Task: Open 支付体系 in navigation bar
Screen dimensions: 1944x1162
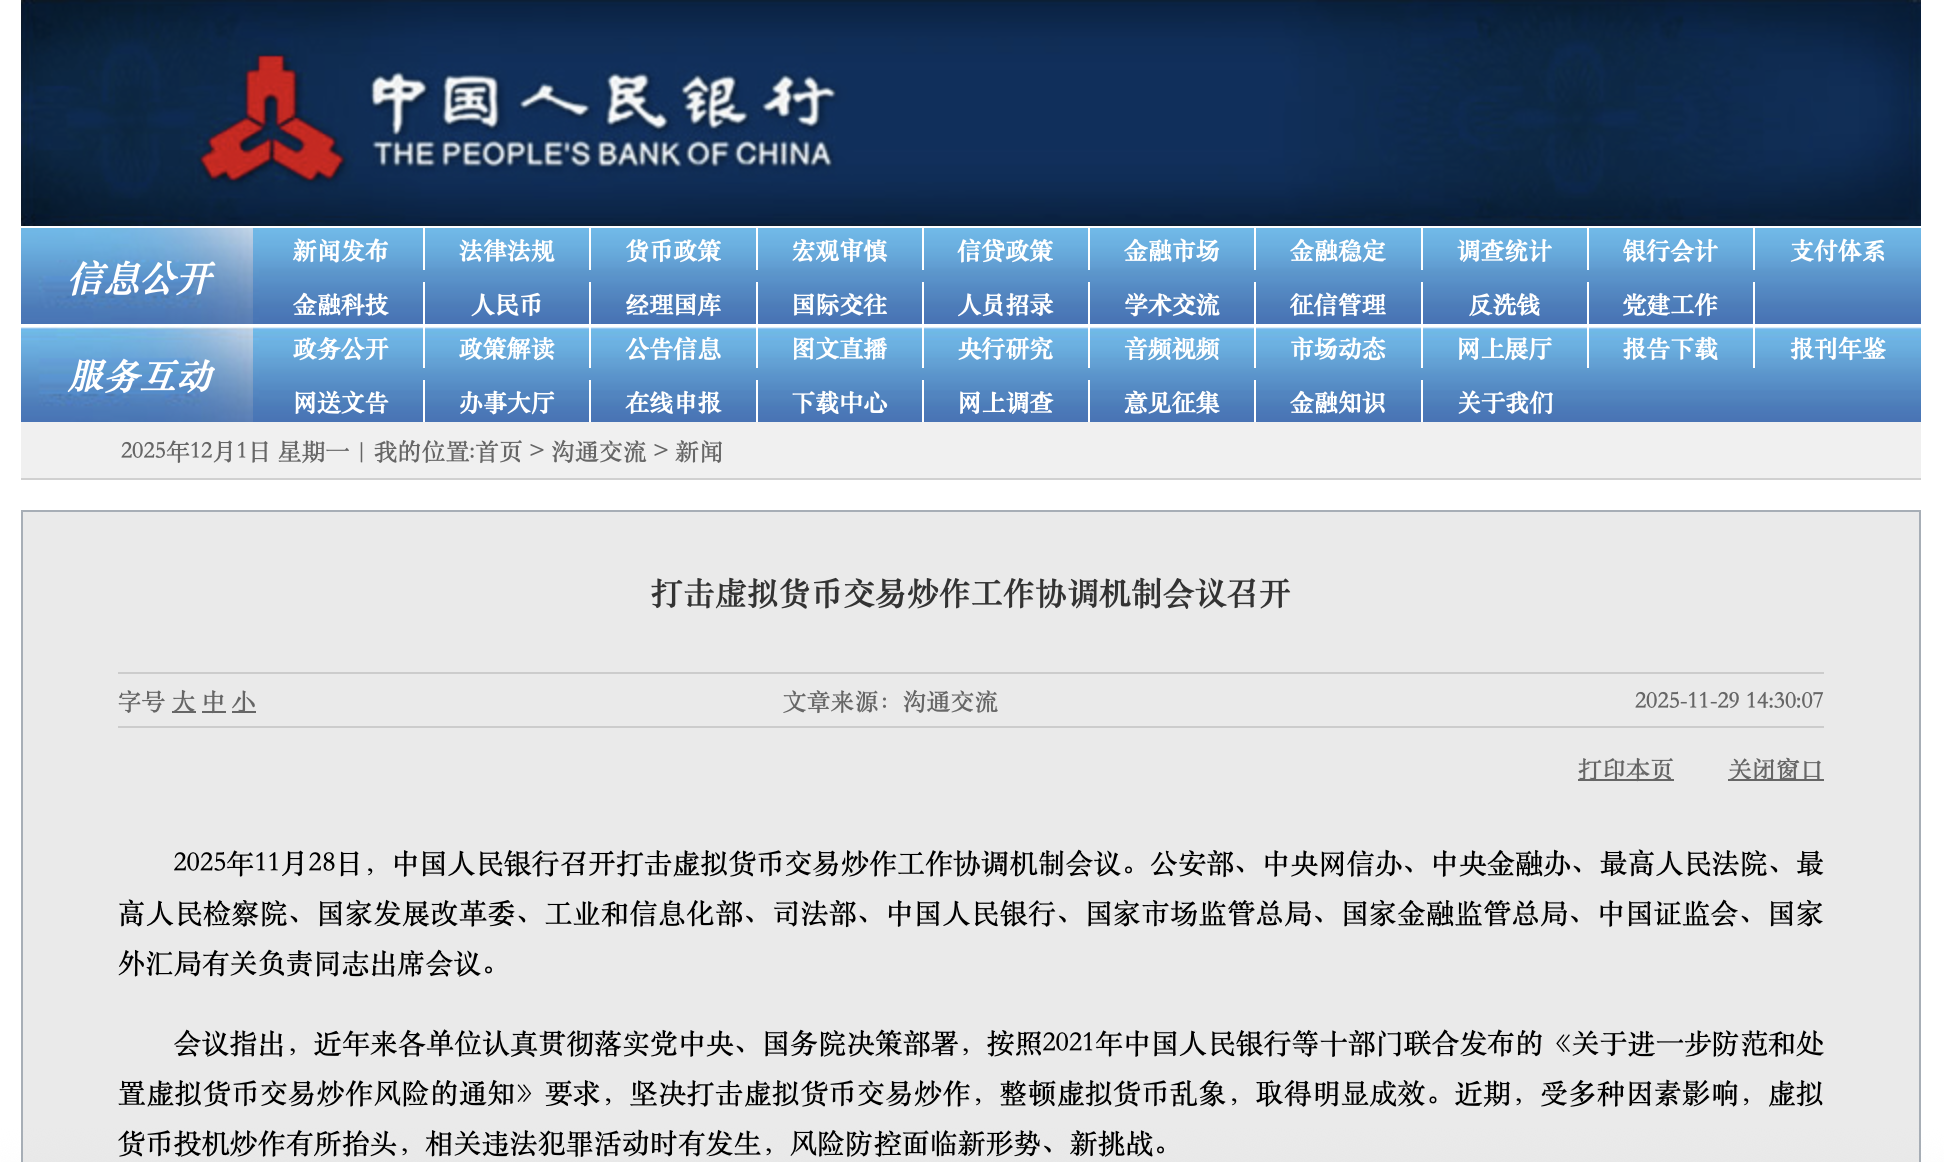Action: click(1837, 251)
